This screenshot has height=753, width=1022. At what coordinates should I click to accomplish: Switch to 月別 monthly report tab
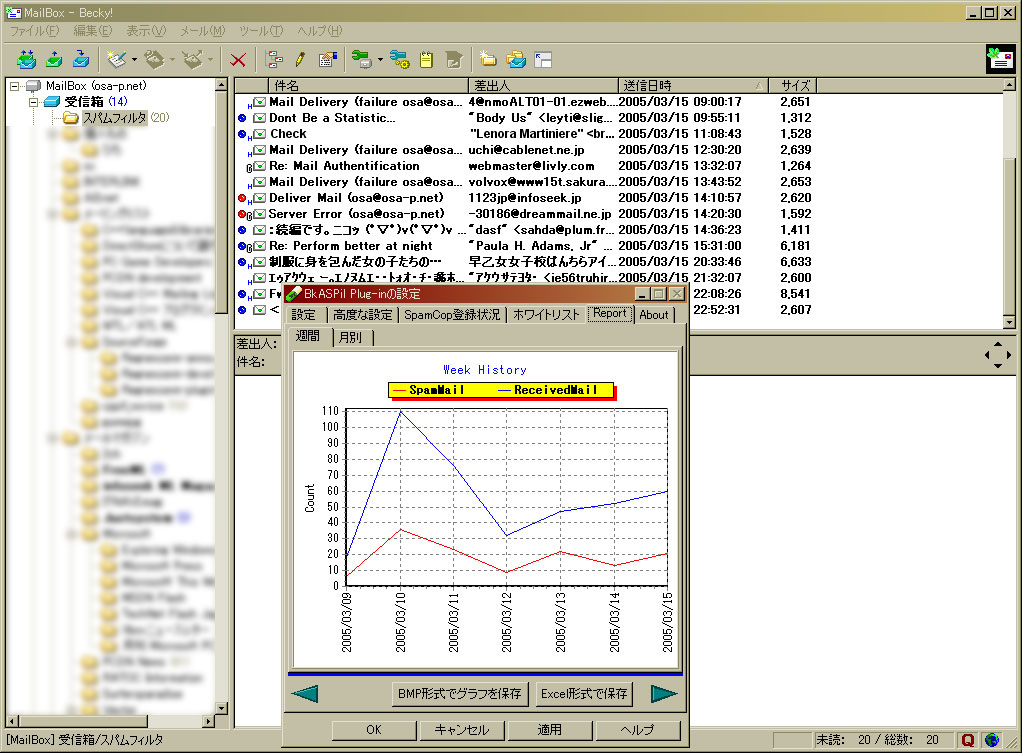[351, 338]
